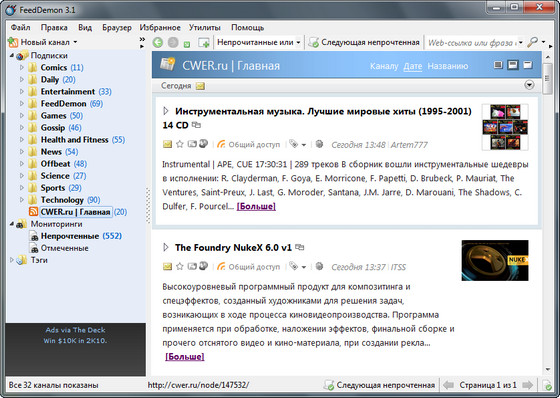560x398 pixels.
Task: Click Больше link under Инструментальная музыка post
Action: point(256,206)
